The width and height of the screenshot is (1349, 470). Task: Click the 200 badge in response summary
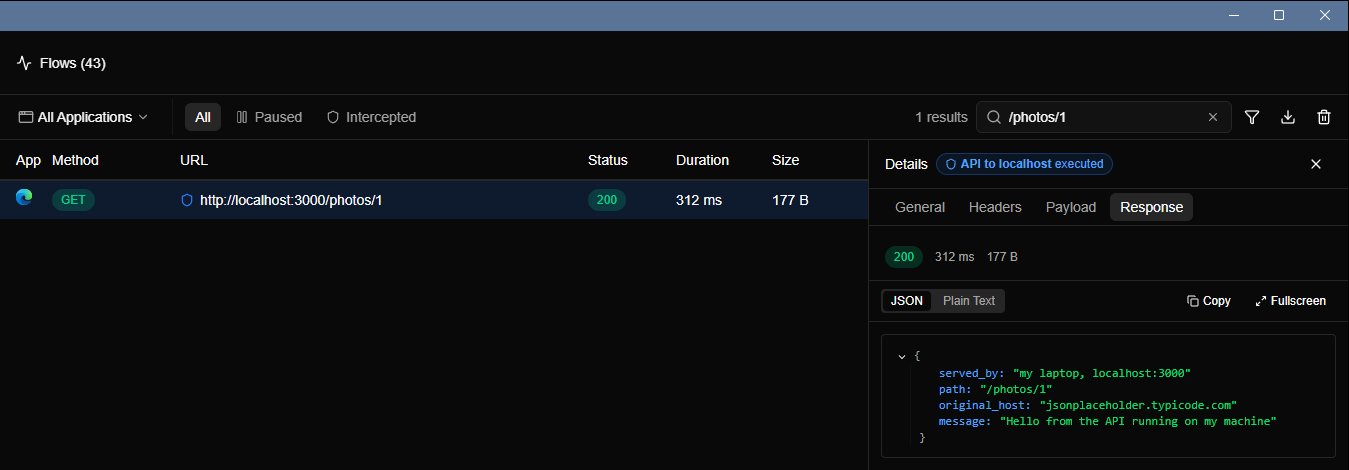click(x=904, y=257)
